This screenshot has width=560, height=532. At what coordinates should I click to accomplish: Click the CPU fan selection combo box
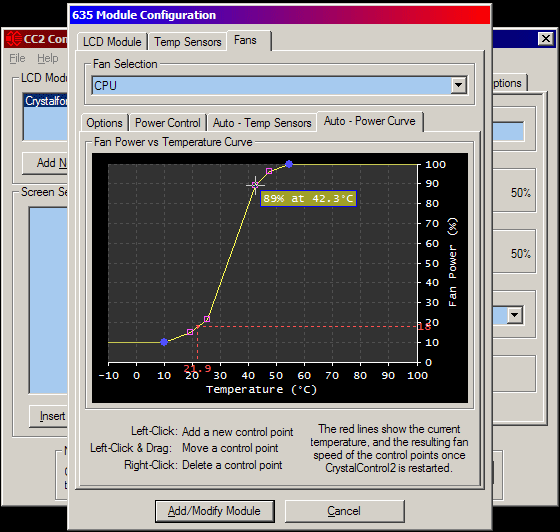coord(279,85)
